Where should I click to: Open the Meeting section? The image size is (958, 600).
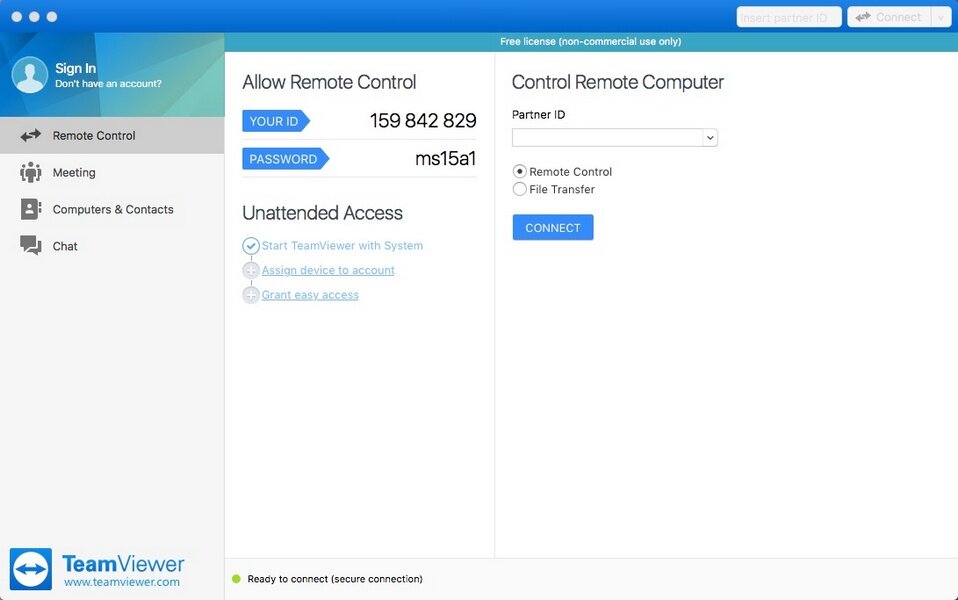112,172
